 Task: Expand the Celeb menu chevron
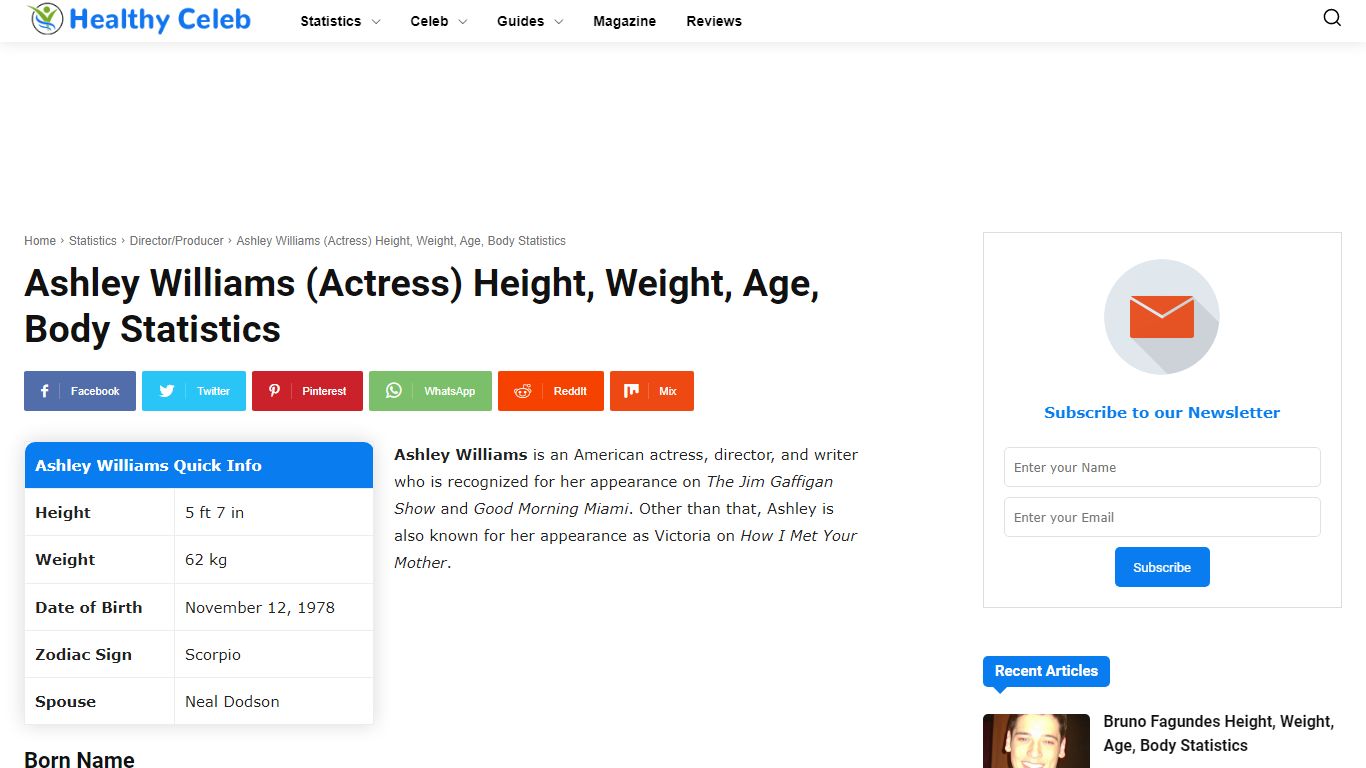coord(463,21)
